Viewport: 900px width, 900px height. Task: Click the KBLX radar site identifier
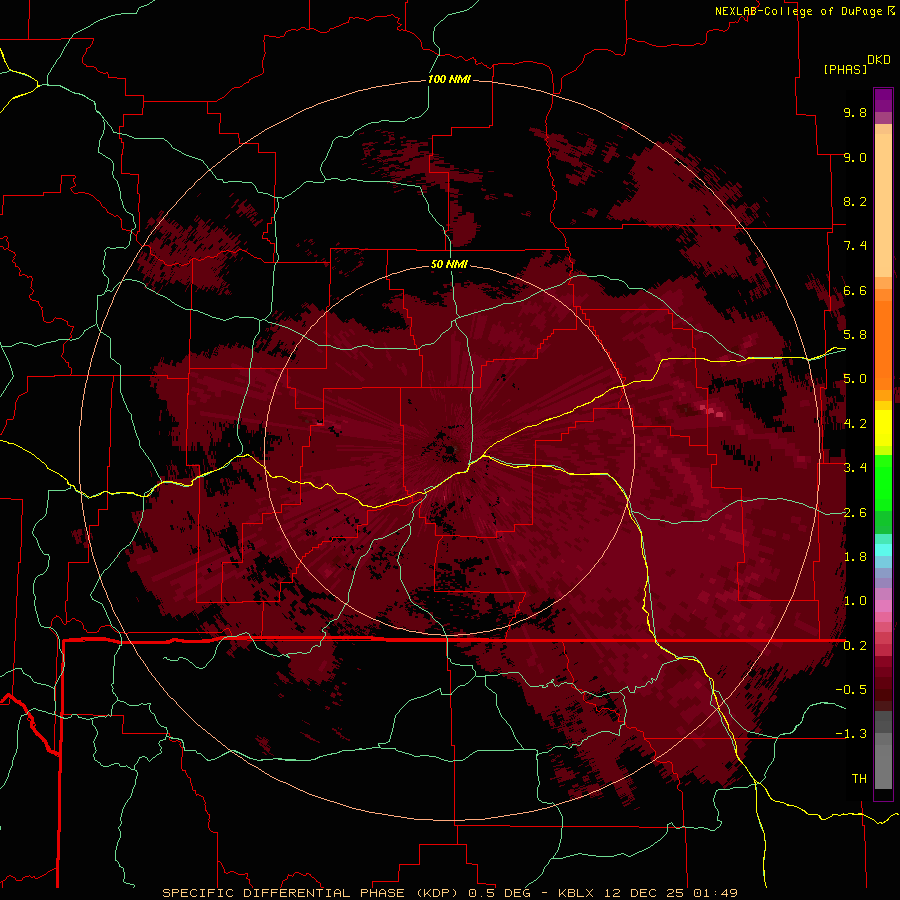point(576,893)
